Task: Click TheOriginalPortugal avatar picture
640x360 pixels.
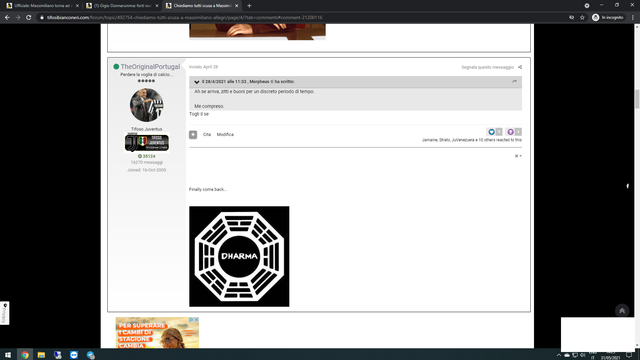Action: point(147,105)
